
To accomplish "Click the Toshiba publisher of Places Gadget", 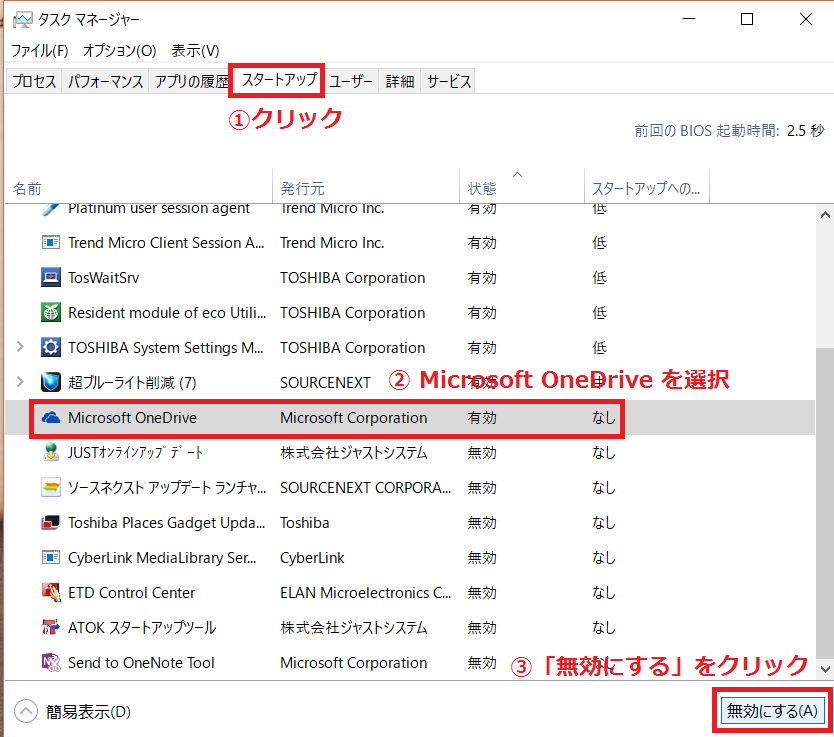I will [x=305, y=523].
